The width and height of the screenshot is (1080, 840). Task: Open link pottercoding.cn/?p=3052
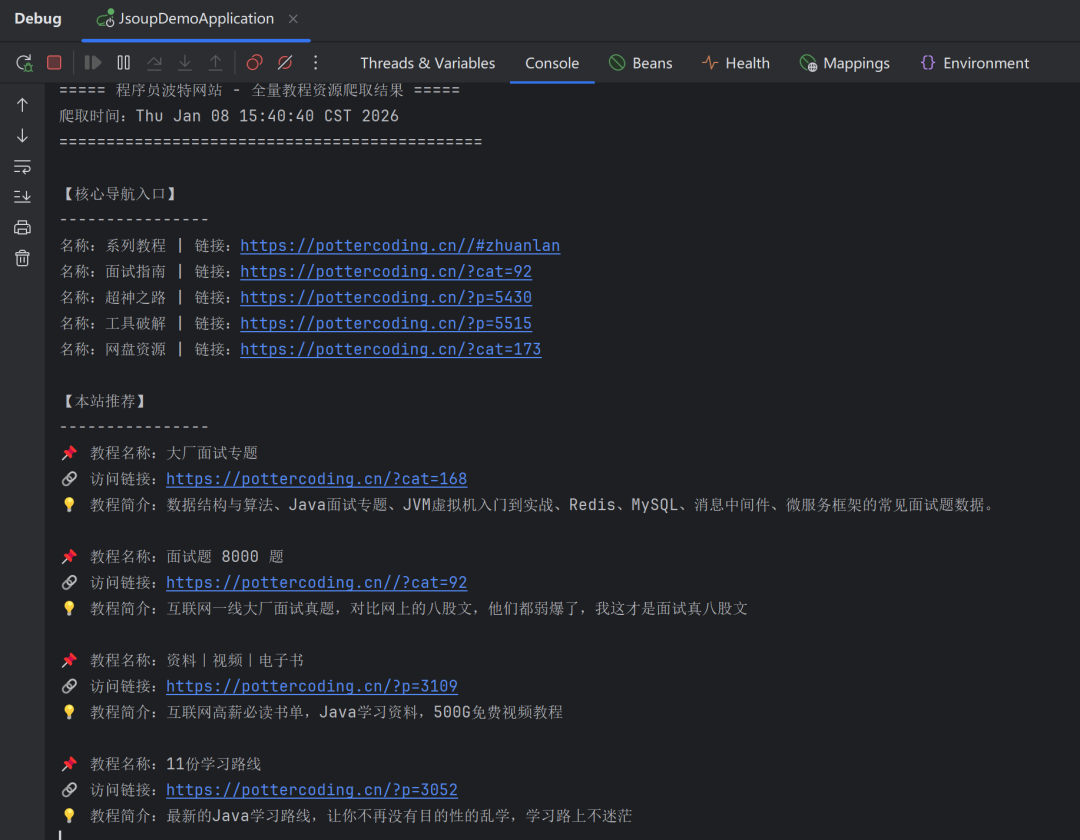tap(311, 790)
